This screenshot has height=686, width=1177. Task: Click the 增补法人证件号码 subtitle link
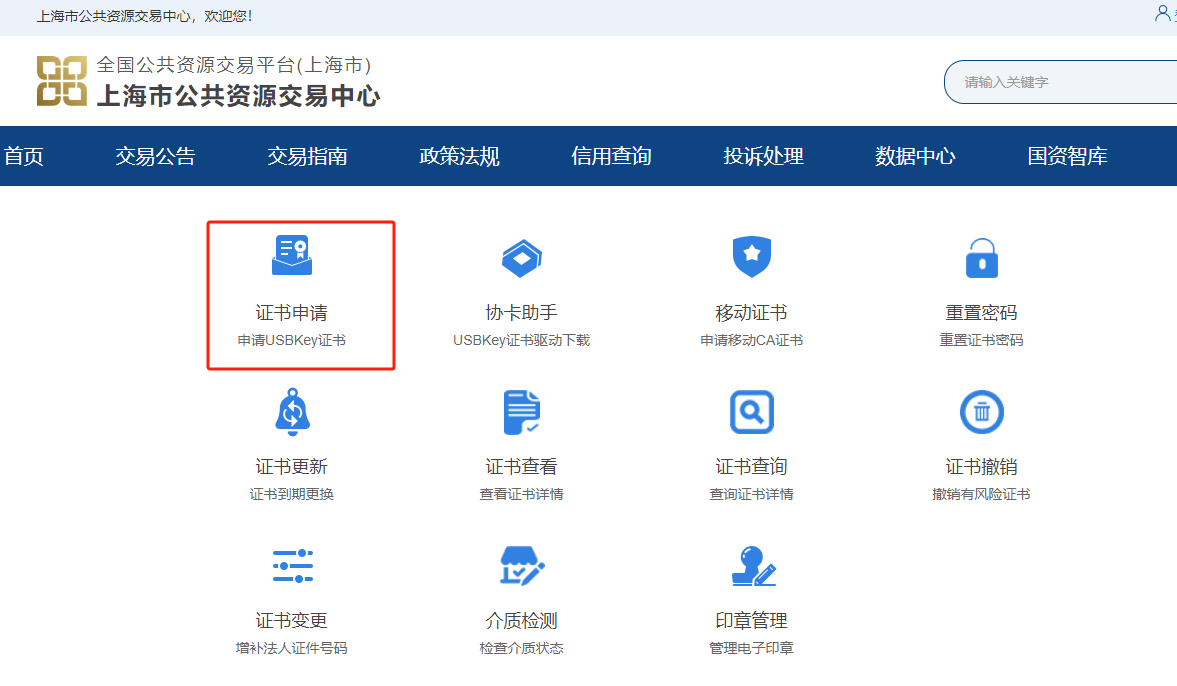pyautogui.click(x=291, y=648)
